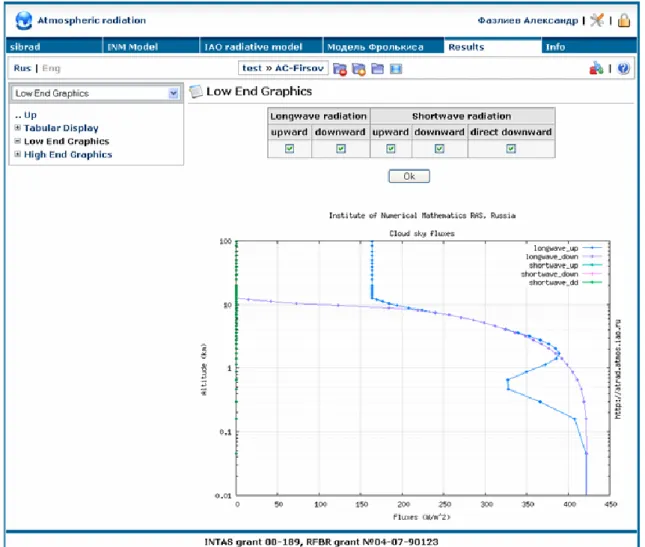Click the padlock logout icon
645x547 pixels.
(x=624, y=20)
